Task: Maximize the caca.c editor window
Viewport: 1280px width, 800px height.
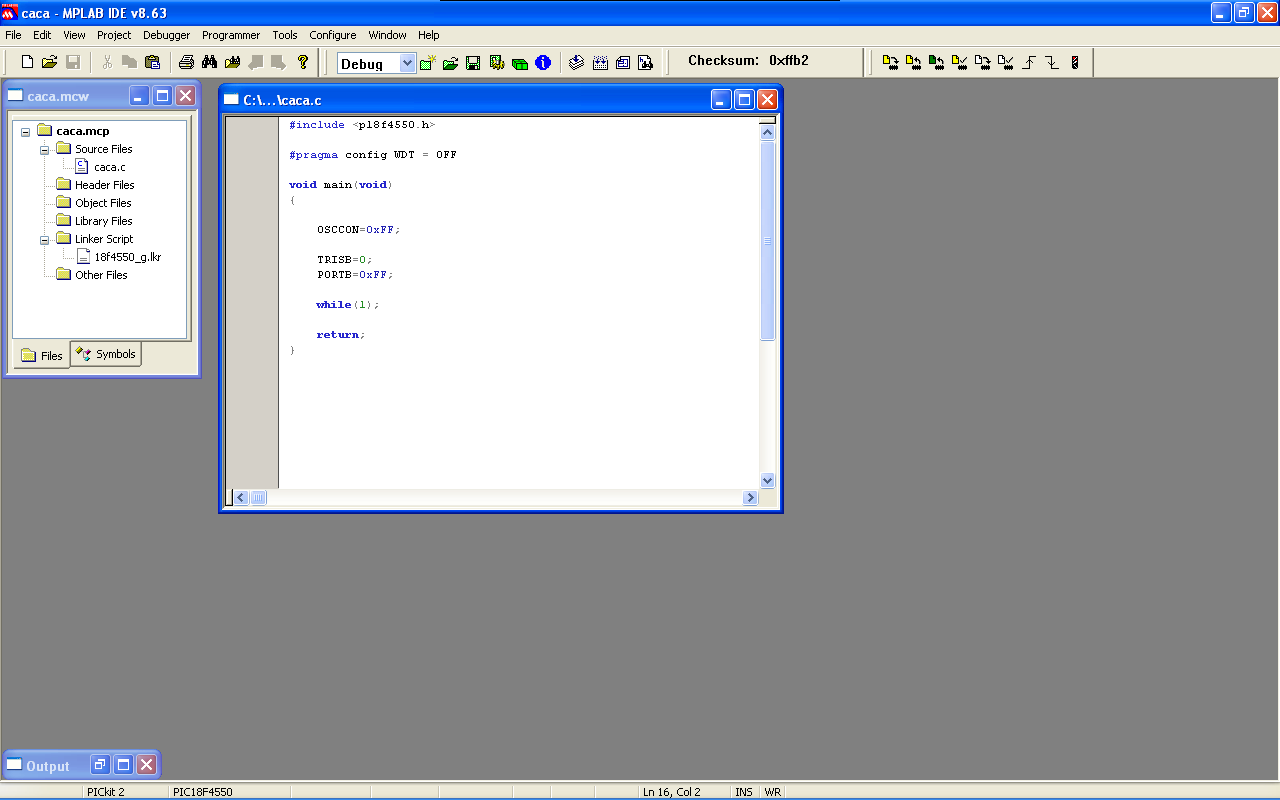Action: click(x=744, y=99)
